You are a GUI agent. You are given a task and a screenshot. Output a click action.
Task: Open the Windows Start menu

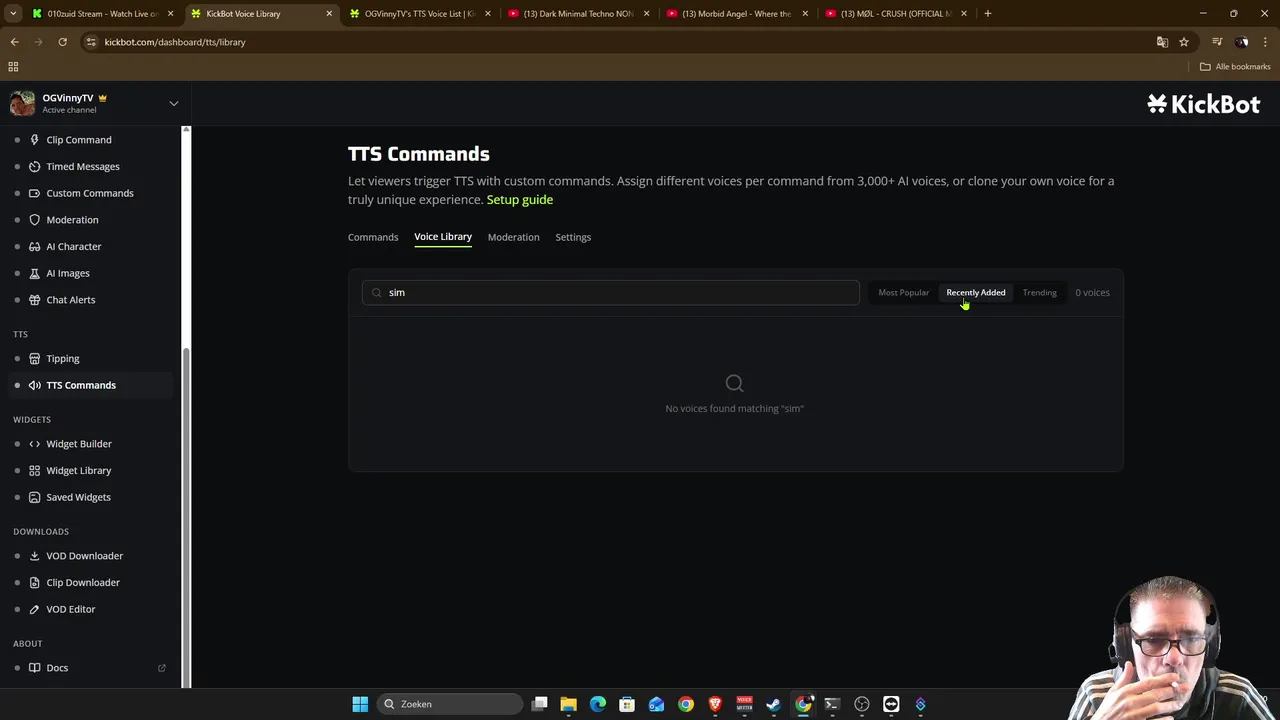point(360,704)
